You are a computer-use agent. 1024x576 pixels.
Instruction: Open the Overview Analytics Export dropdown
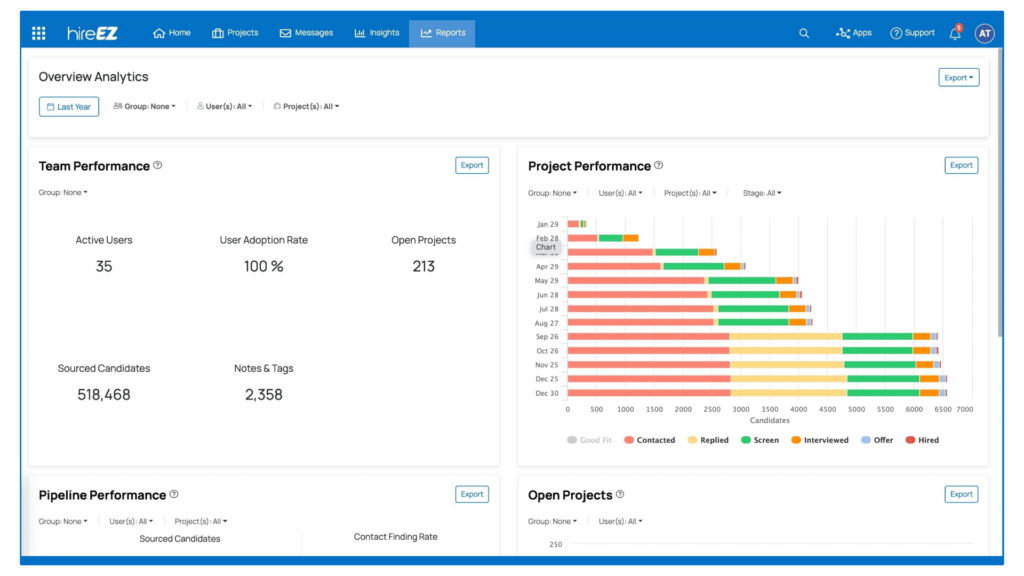click(x=959, y=77)
